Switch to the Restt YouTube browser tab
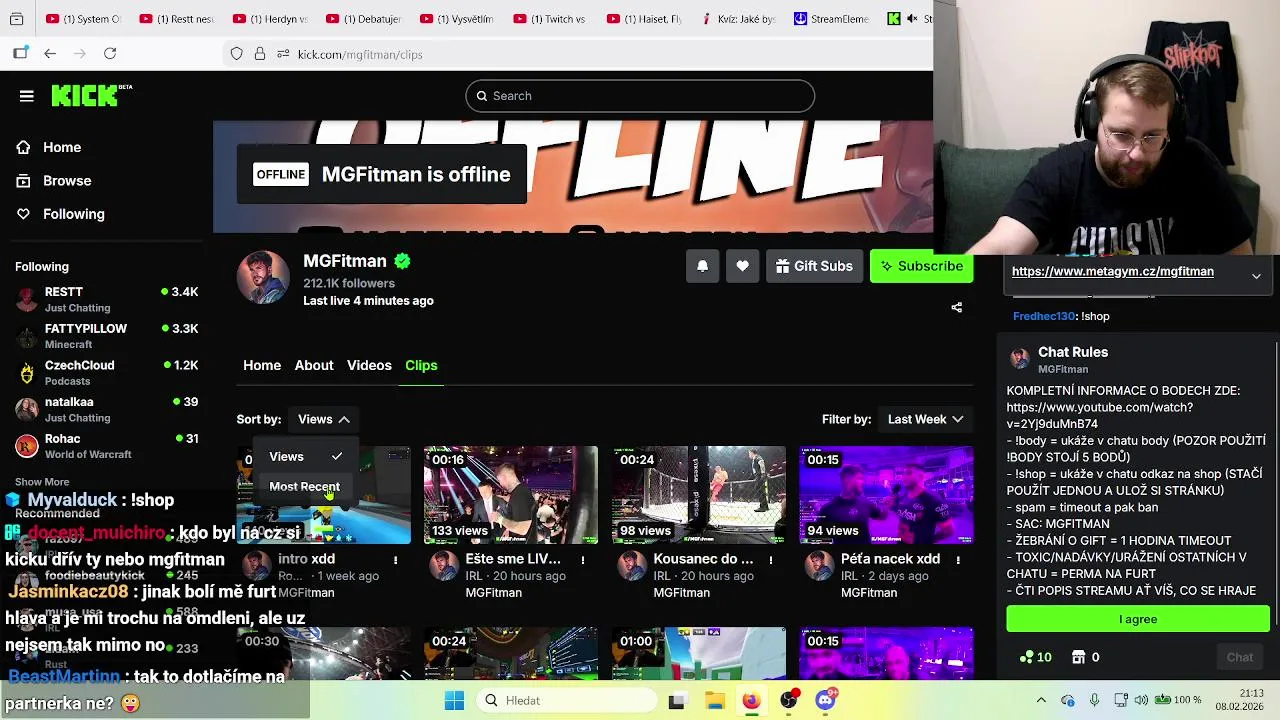 pos(178,19)
